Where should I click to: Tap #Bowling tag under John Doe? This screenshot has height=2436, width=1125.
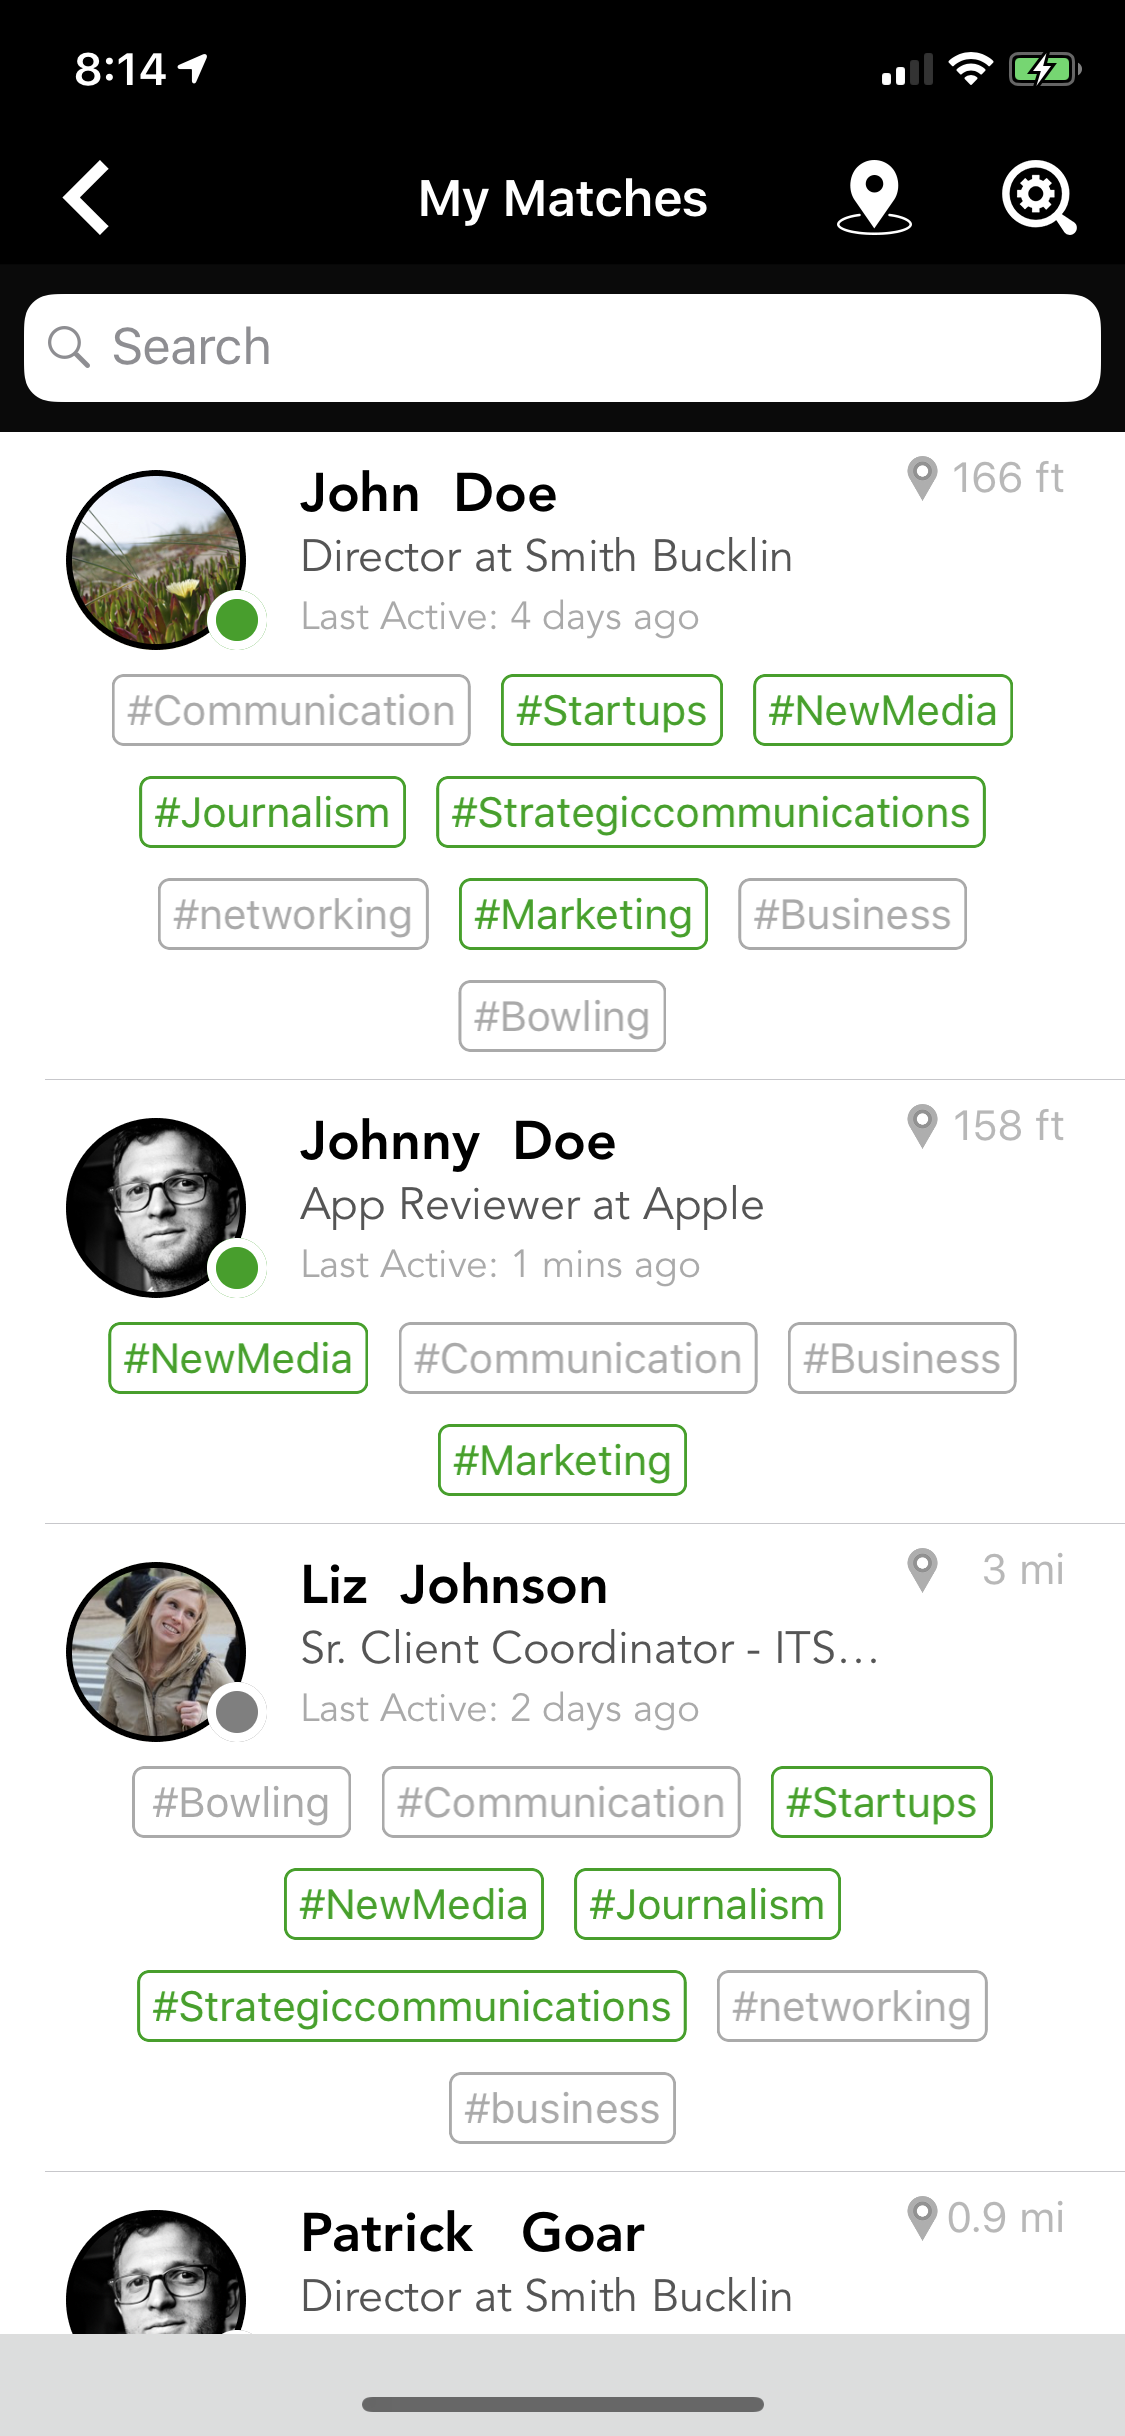[x=562, y=1017]
